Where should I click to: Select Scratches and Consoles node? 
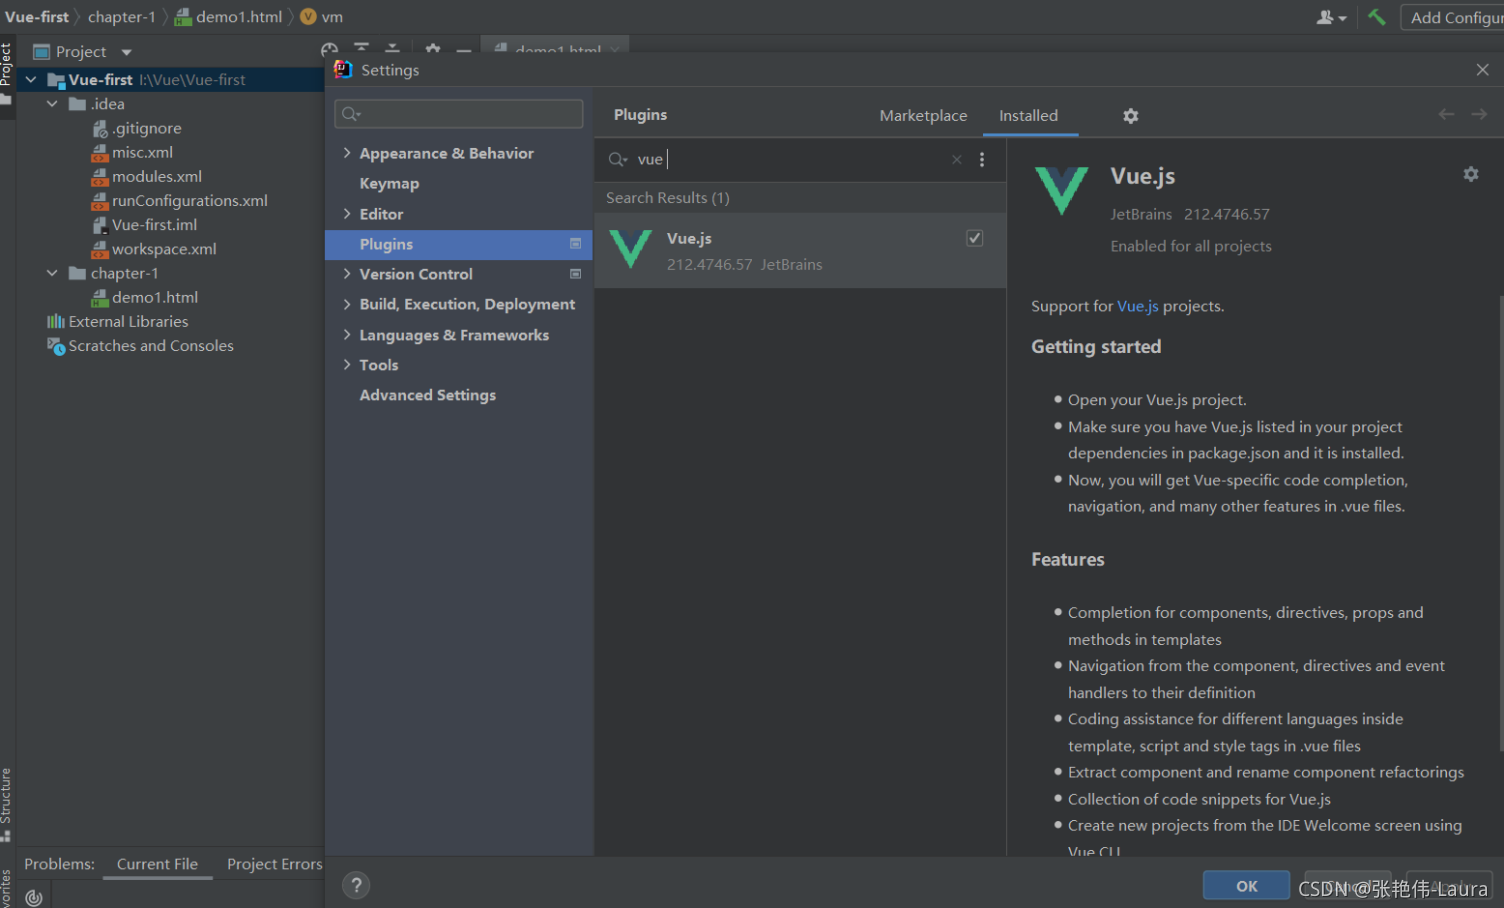pos(140,346)
